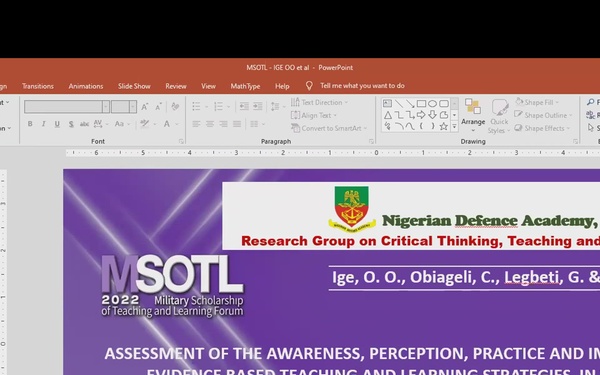Select Curve shape in gallery
The height and width of the screenshot is (375, 600).
pos(410,126)
